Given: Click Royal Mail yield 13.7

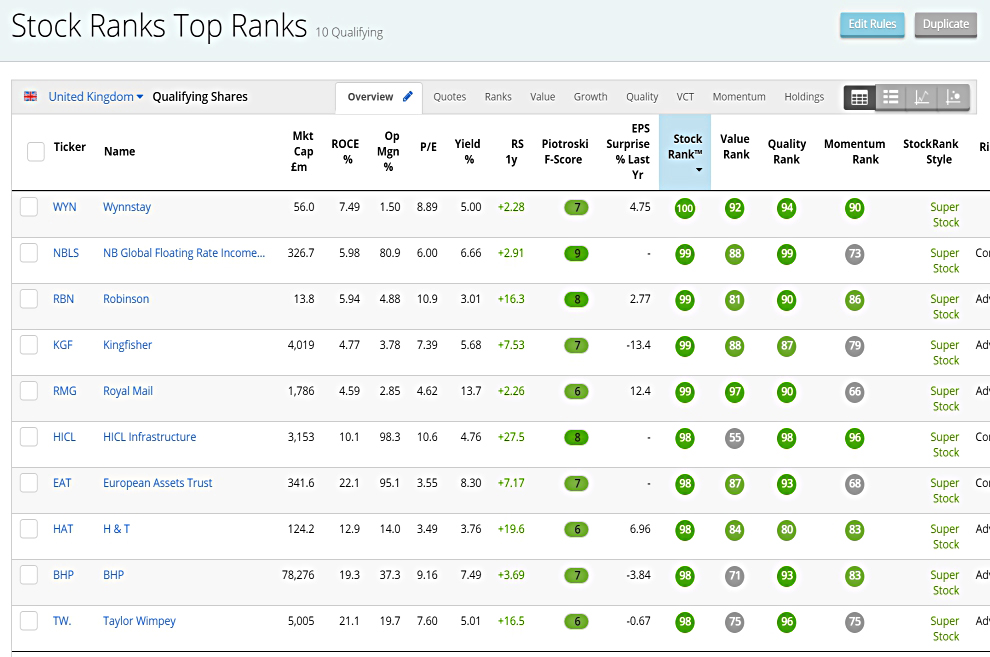Looking at the screenshot, I should pyautogui.click(x=471, y=391).
